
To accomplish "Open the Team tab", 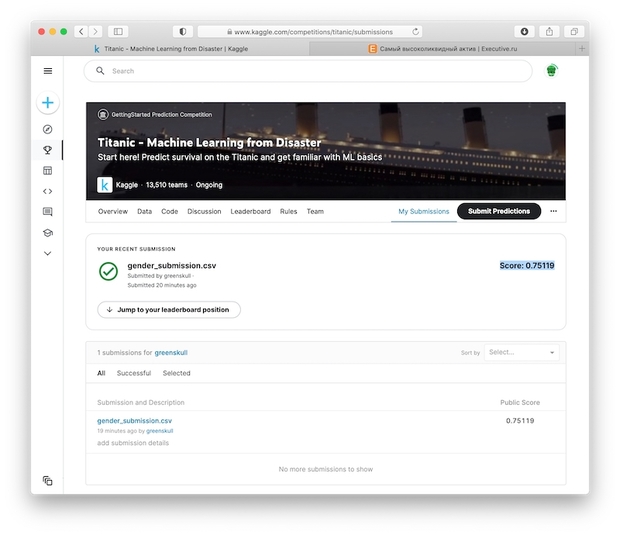I will (x=315, y=212).
